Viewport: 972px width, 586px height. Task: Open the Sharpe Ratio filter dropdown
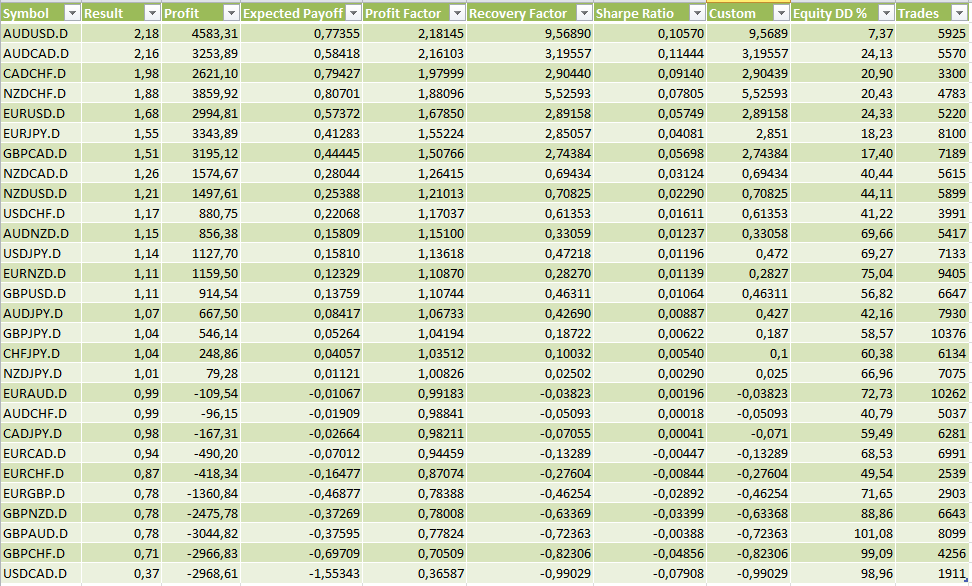point(697,13)
